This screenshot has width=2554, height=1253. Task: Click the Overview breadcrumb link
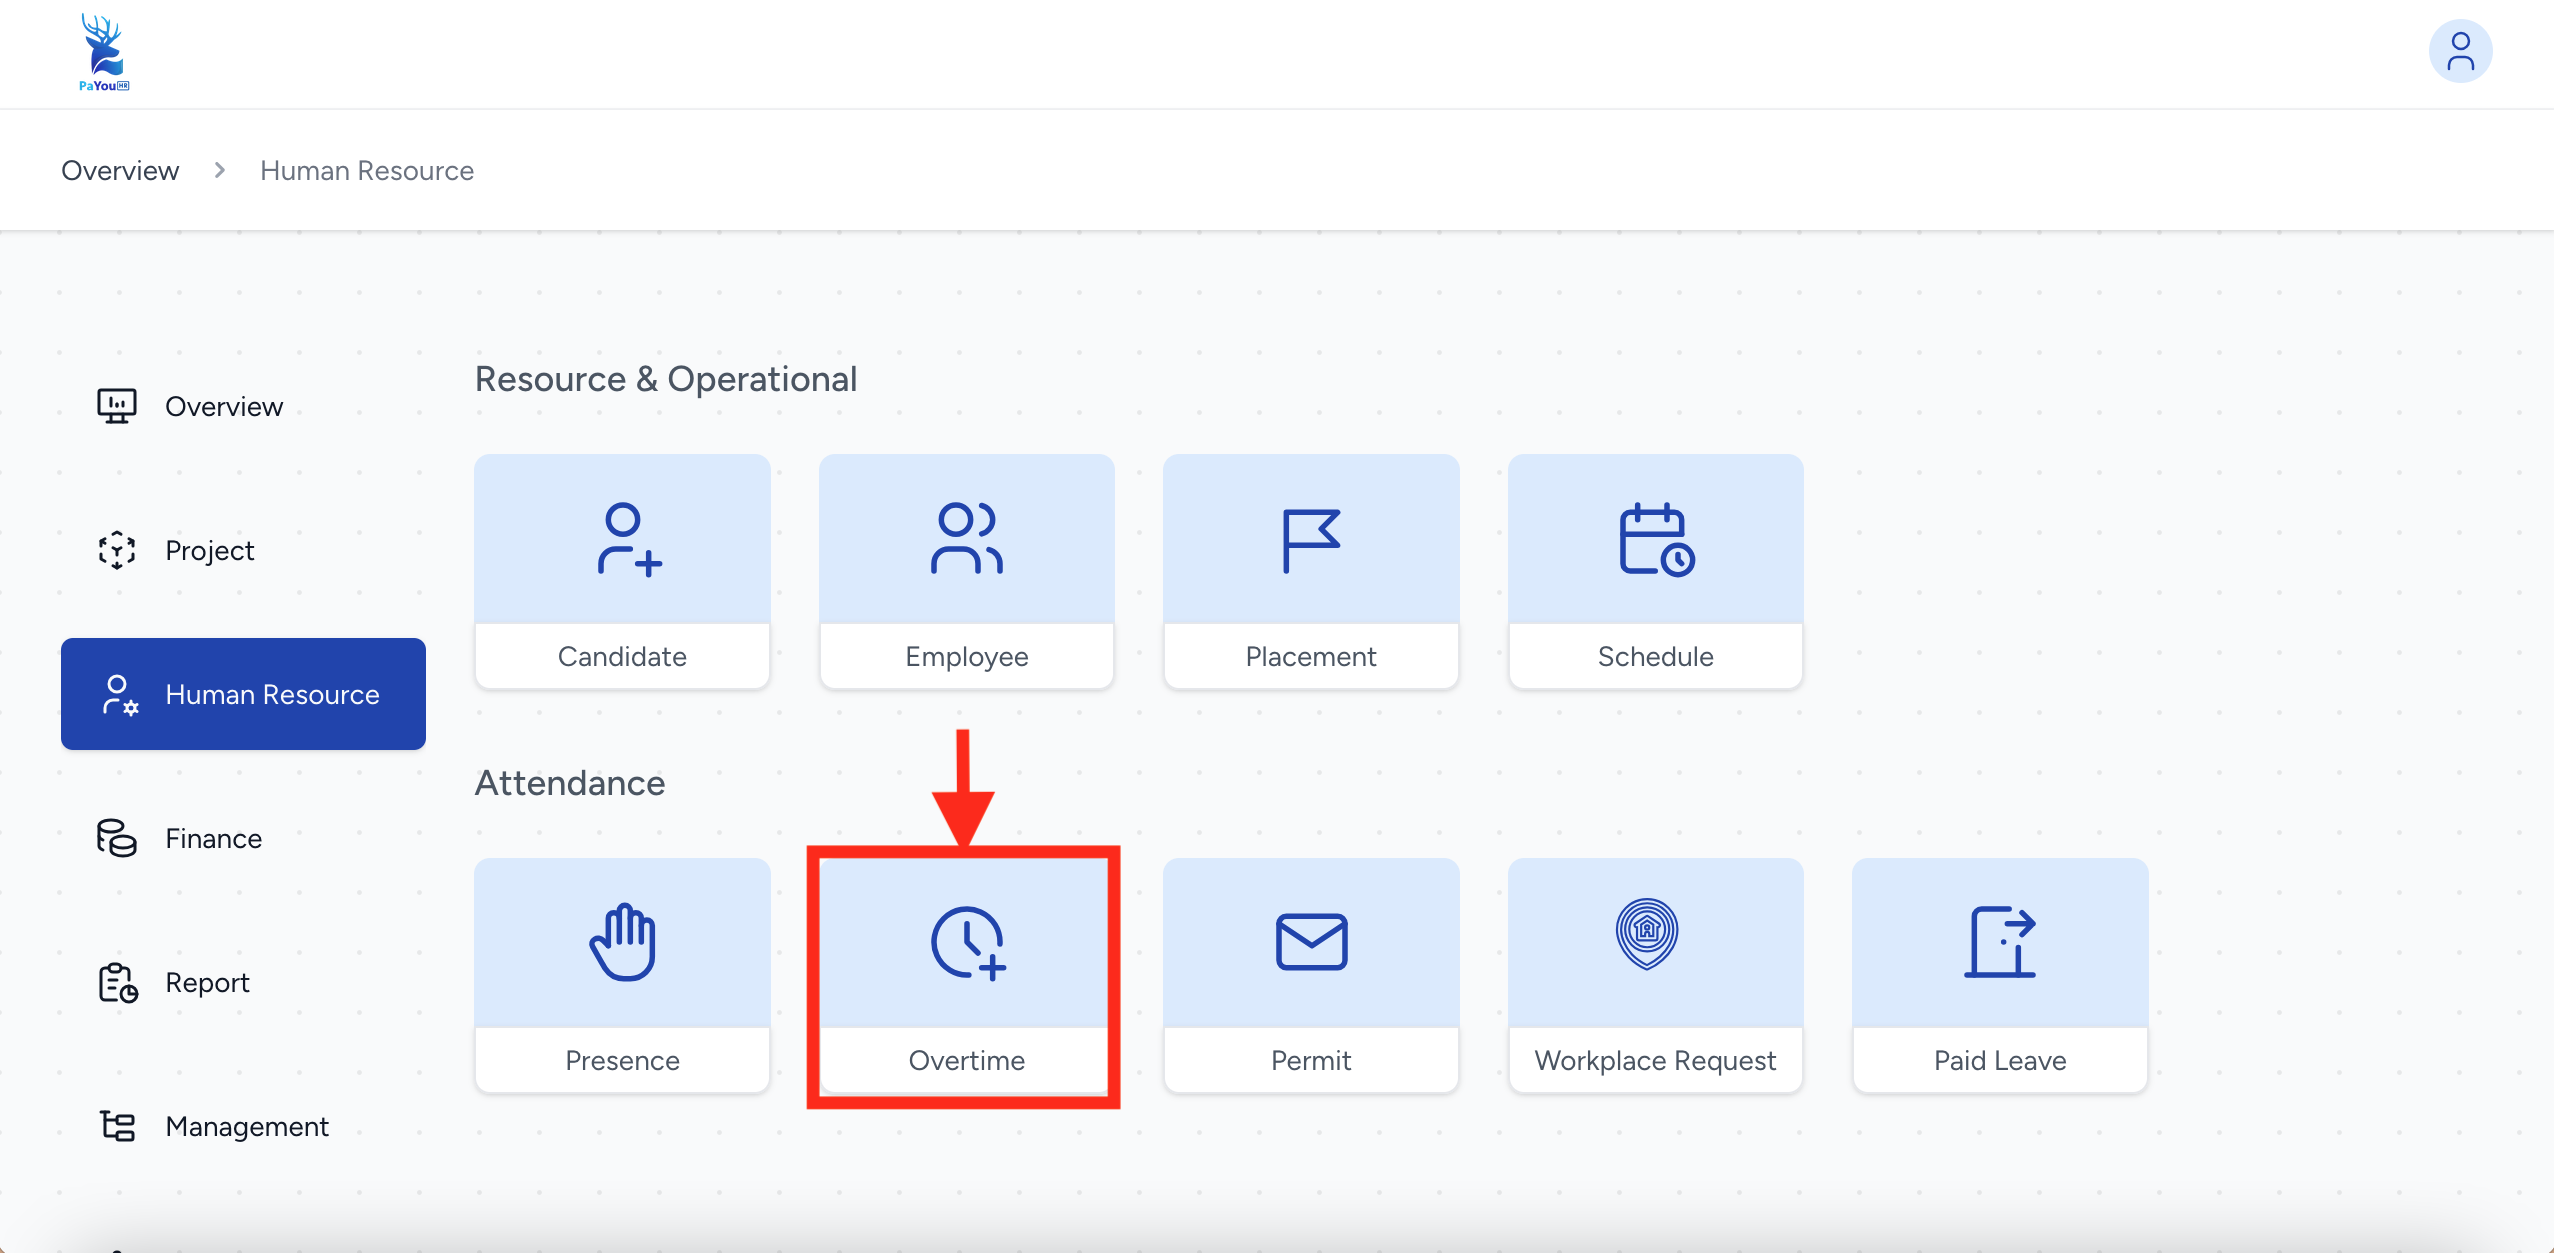tap(120, 171)
